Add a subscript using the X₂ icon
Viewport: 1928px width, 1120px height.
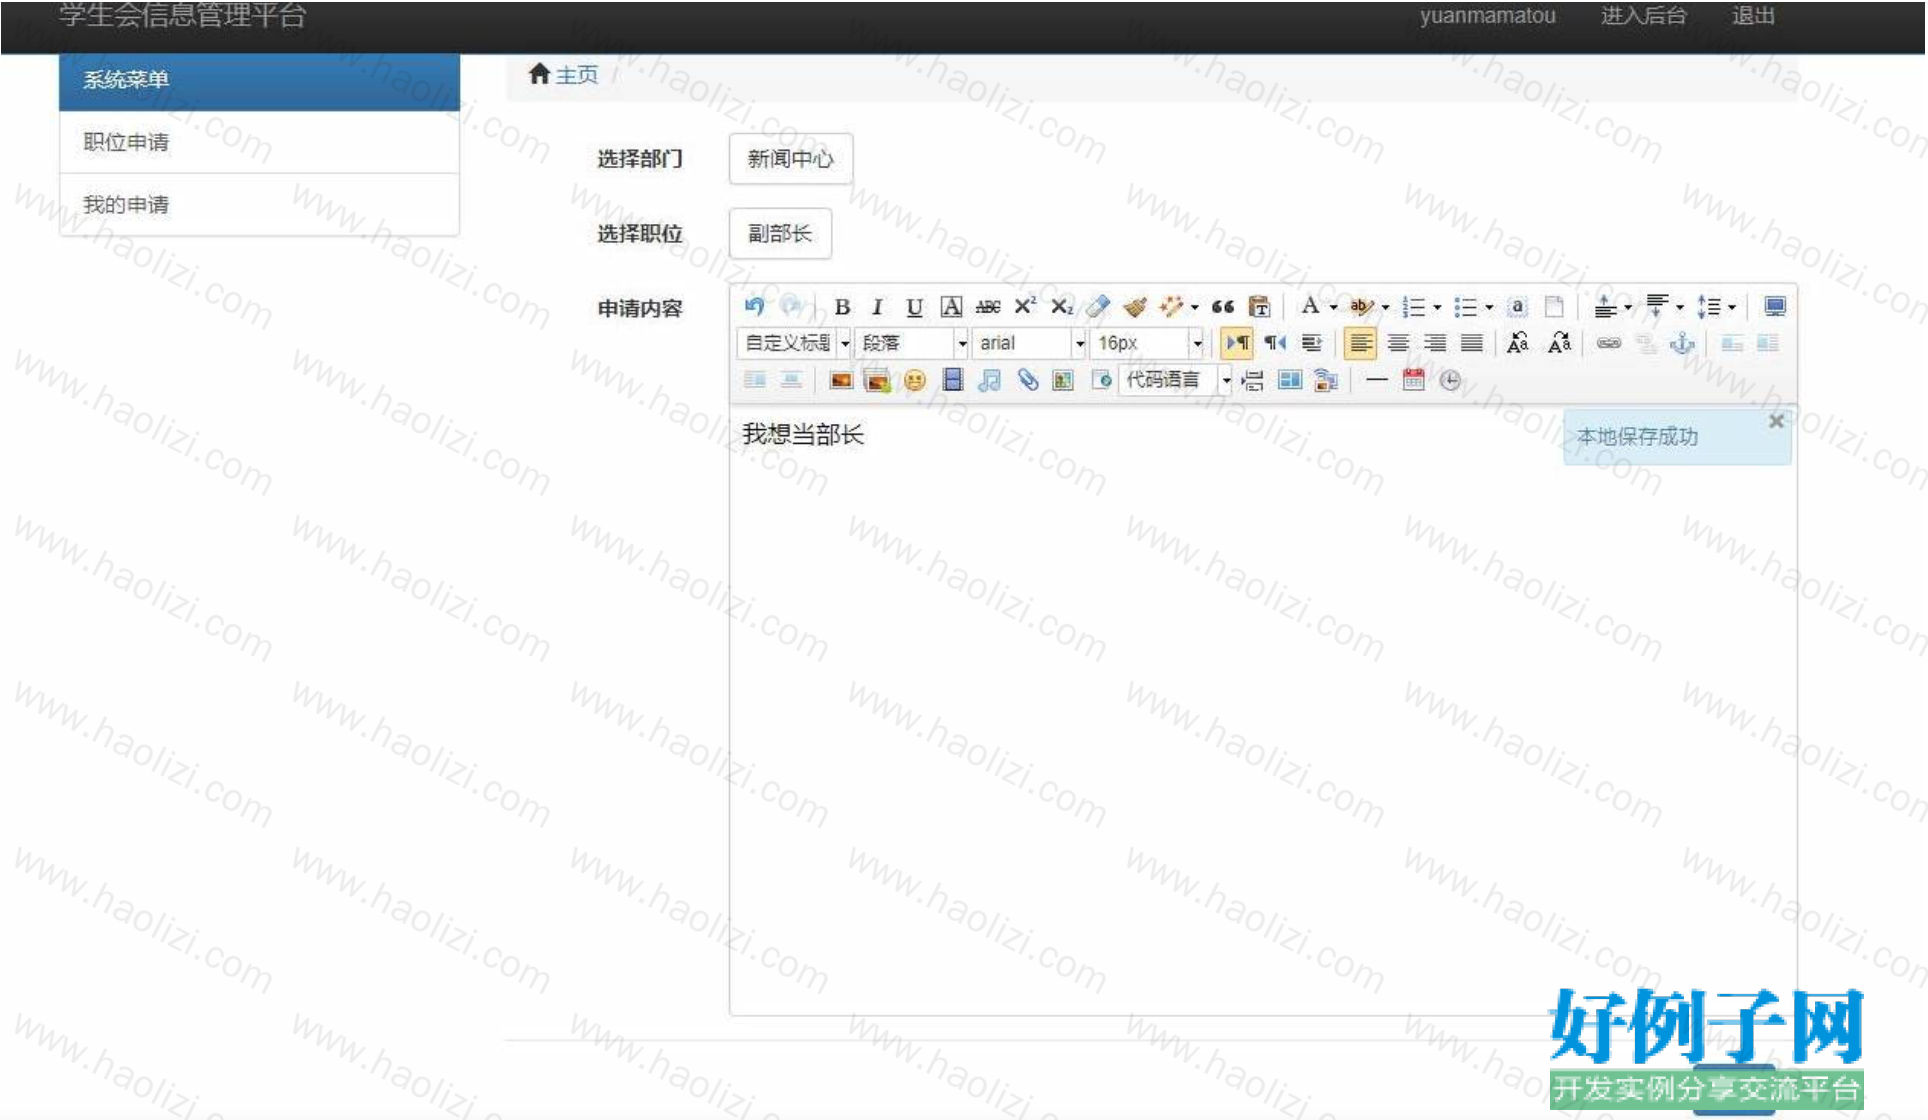pyautogui.click(x=1062, y=306)
